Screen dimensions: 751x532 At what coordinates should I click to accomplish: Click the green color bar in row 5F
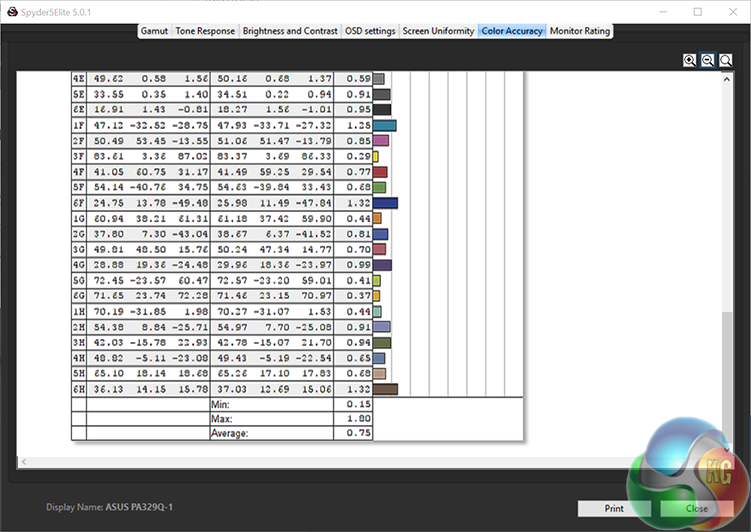coord(379,187)
